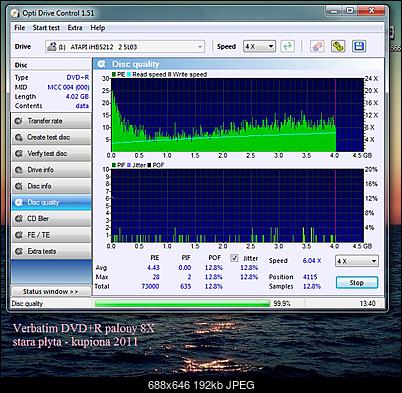This screenshot has height=393, width=402.
Task: Click disc type value DVD+R
Action: coord(78,77)
